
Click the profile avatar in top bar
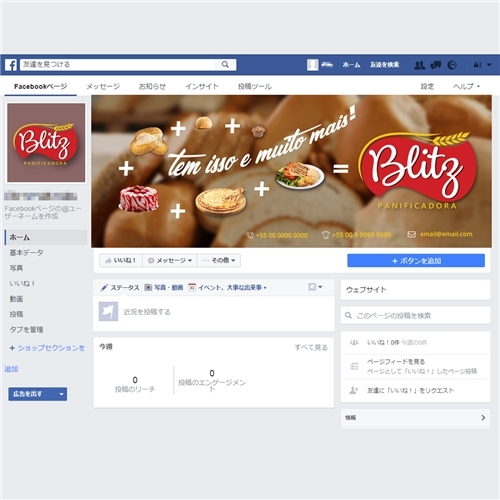pyautogui.click(x=313, y=65)
